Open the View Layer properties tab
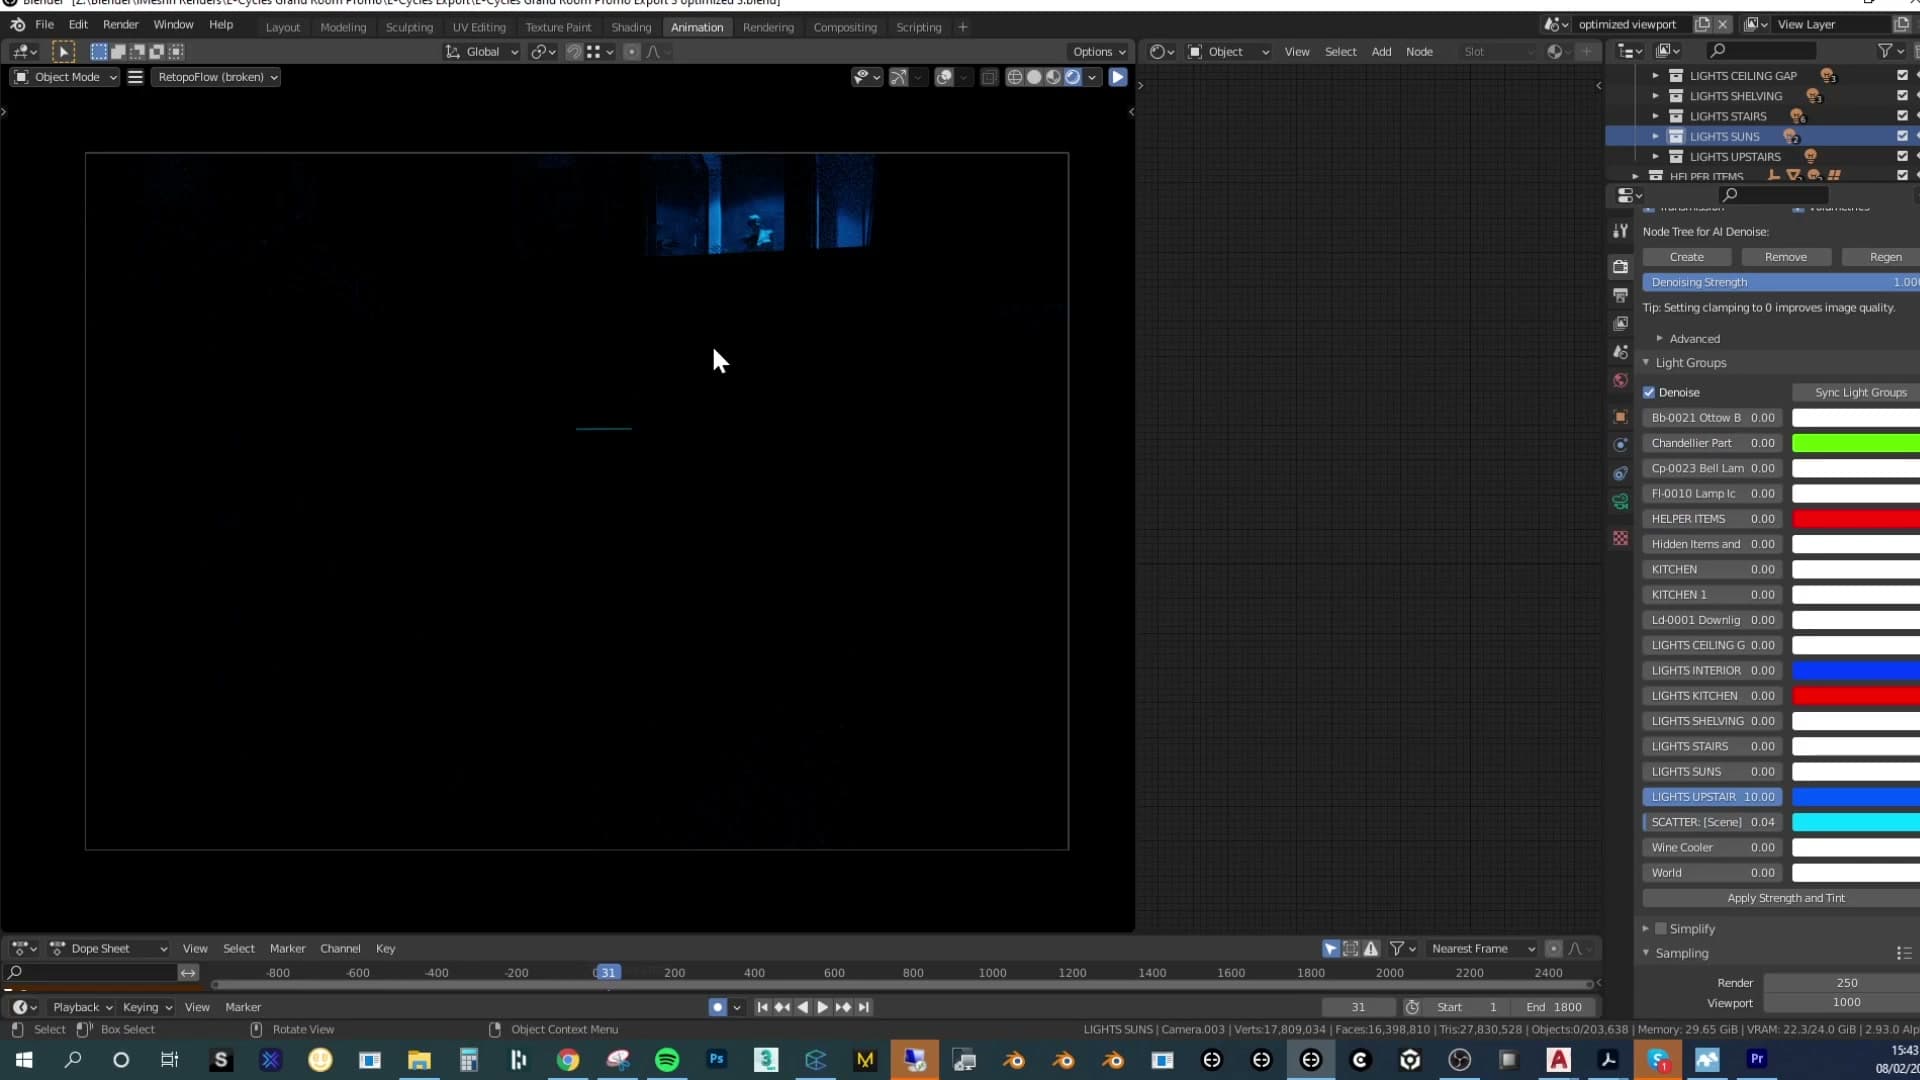Screen dimensions: 1920x1080 (1620, 324)
